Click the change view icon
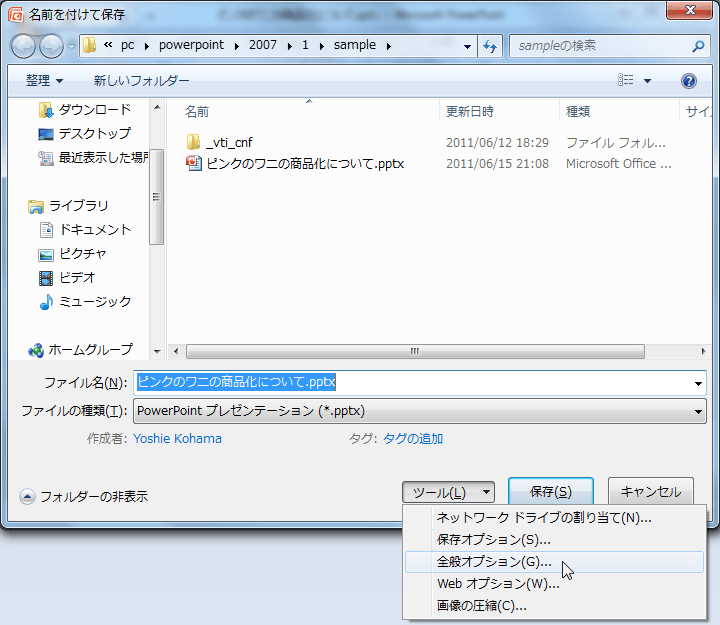This screenshot has width=720, height=625. 625,80
